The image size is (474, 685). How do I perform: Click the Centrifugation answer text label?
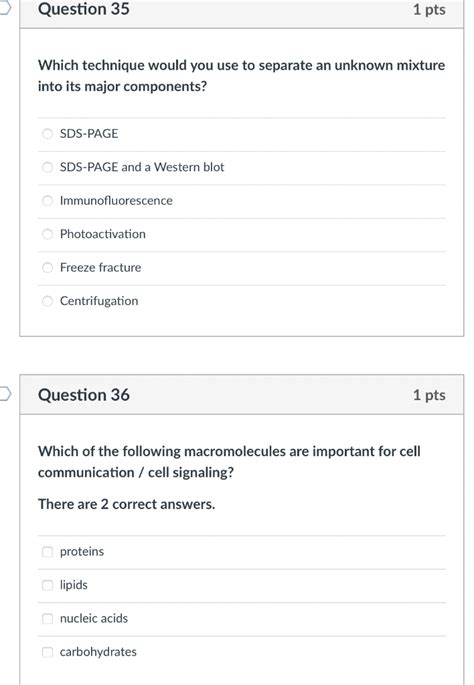(99, 301)
